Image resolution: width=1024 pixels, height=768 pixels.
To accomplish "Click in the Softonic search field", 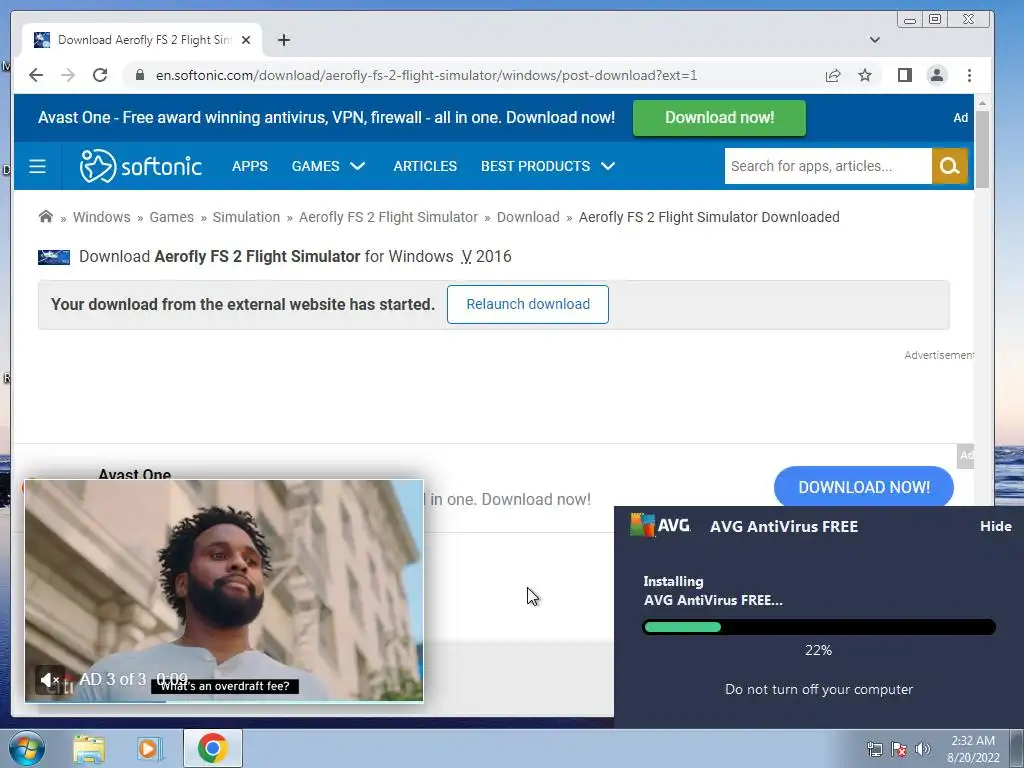I will coord(827,166).
